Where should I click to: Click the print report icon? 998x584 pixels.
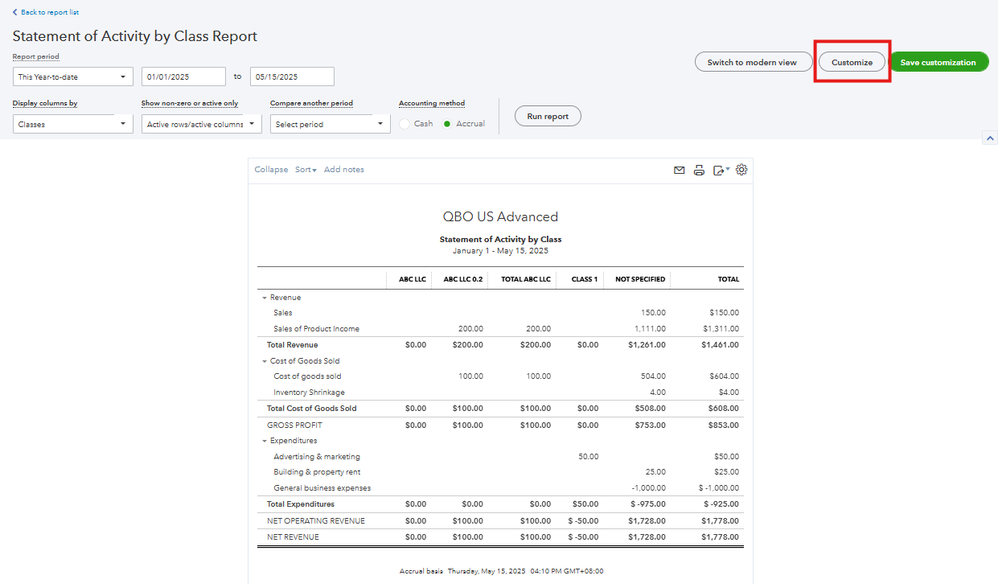pyautogui.click(x=699, y=170)
